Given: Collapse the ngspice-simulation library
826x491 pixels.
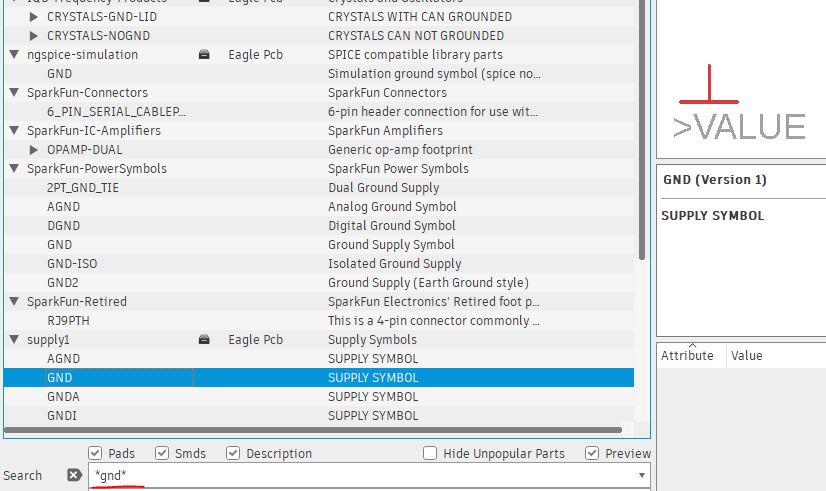Looking at the screenshot, I should tap(14, 54).
